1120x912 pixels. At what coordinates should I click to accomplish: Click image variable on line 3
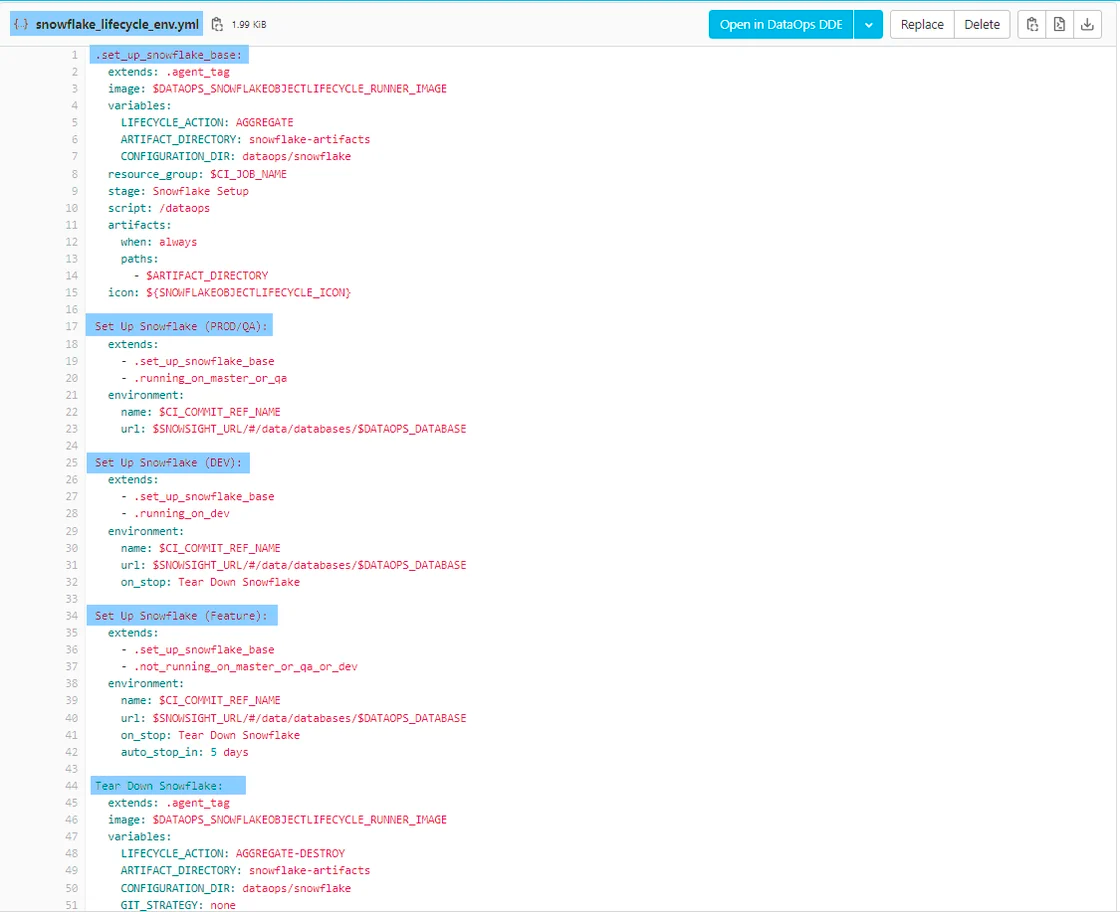[299, 89]
